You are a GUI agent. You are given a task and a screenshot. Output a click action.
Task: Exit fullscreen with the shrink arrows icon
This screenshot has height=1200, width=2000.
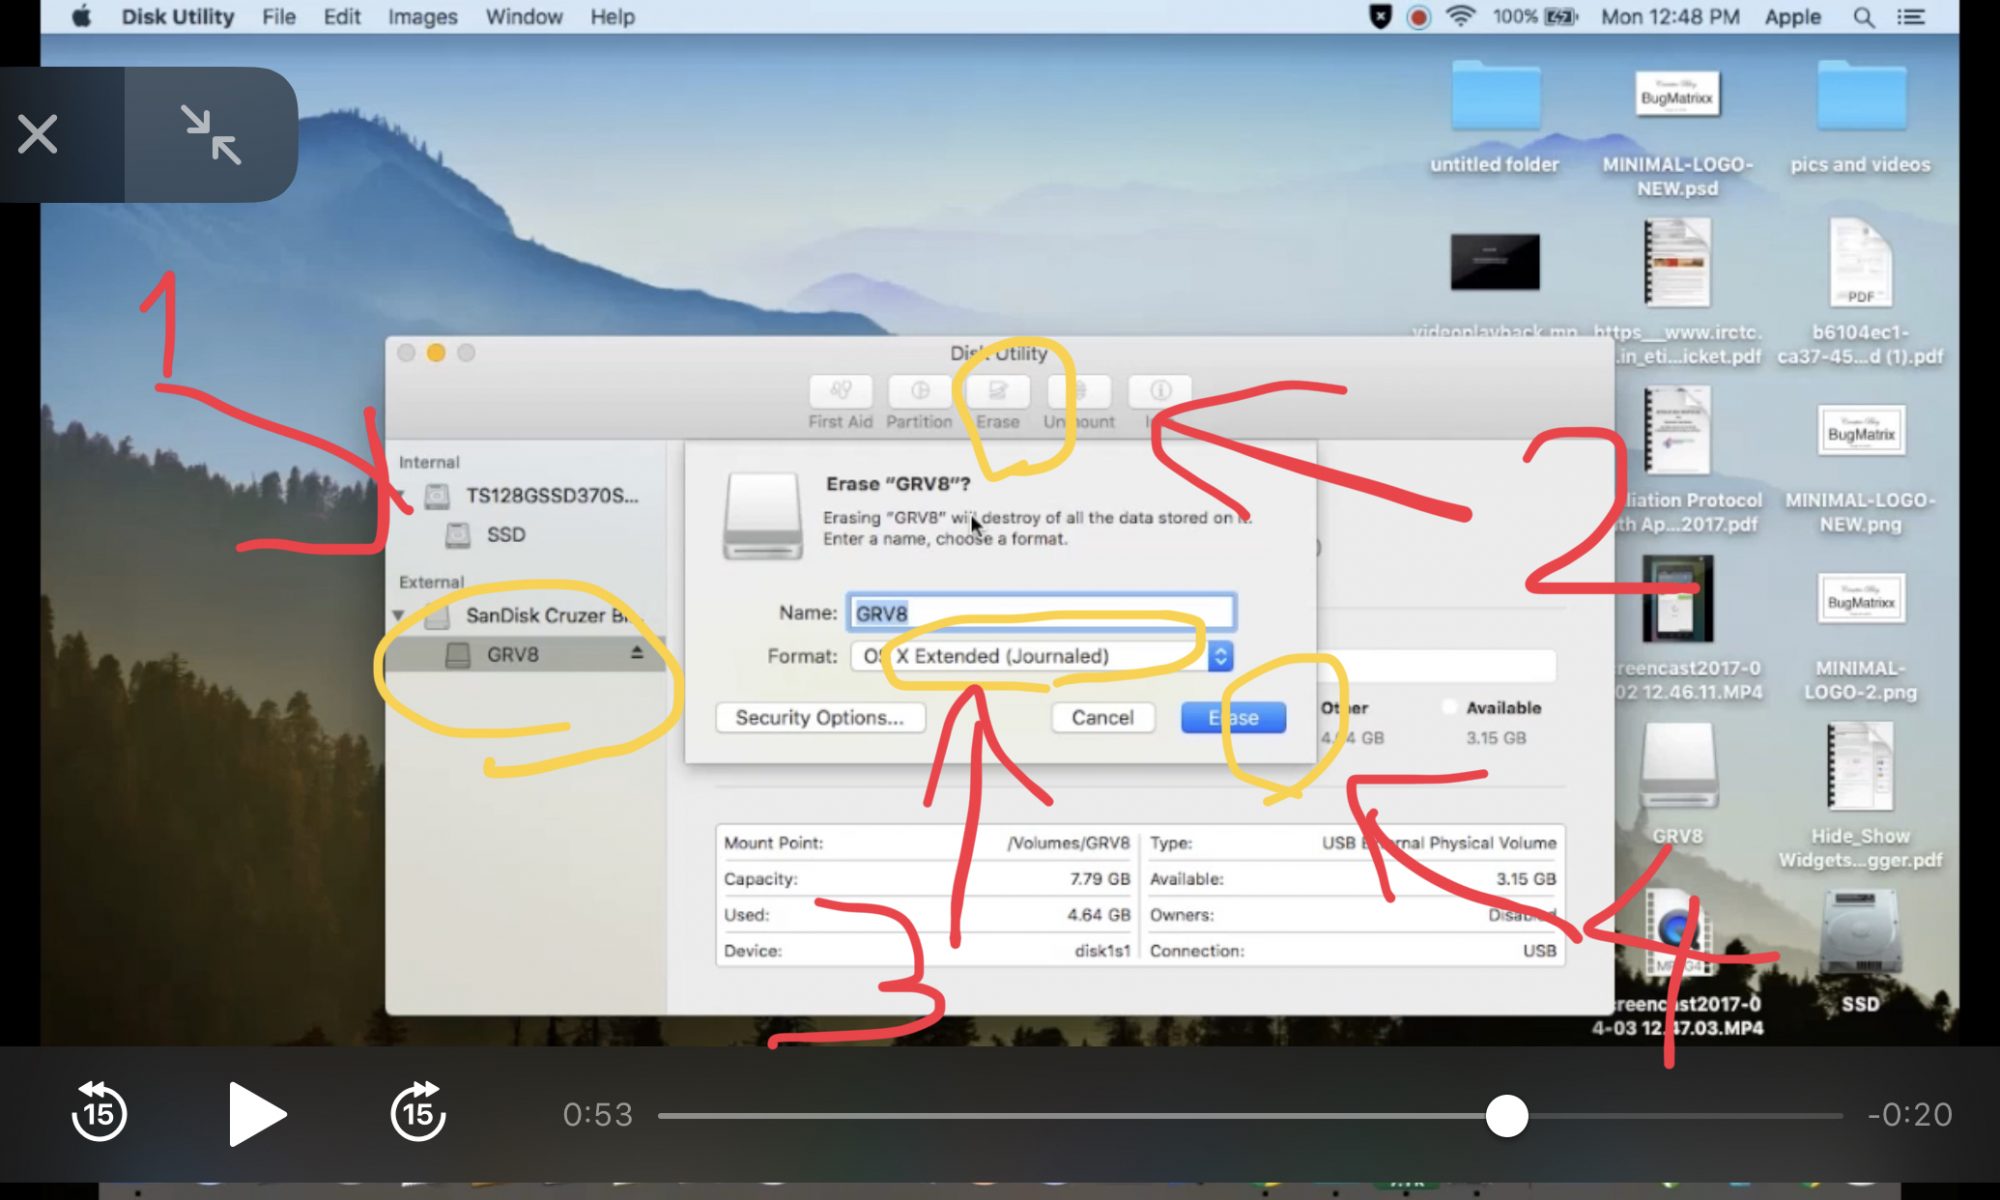pyautogui.click(x=211, y=134)
